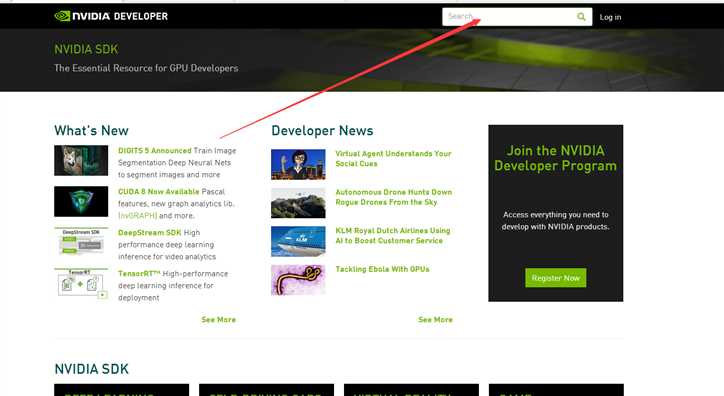
Task: Click the DeepStream SDK thumbnail
Action: point(81,242)
